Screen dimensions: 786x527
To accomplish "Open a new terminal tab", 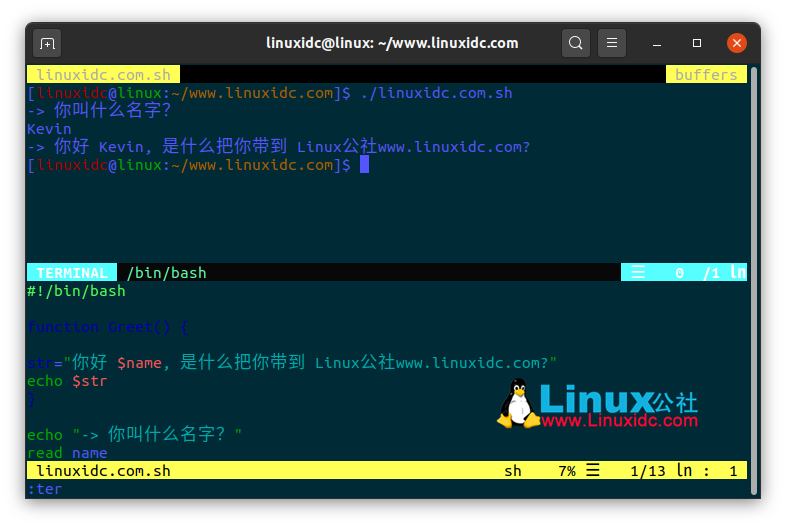I will 47,44.
